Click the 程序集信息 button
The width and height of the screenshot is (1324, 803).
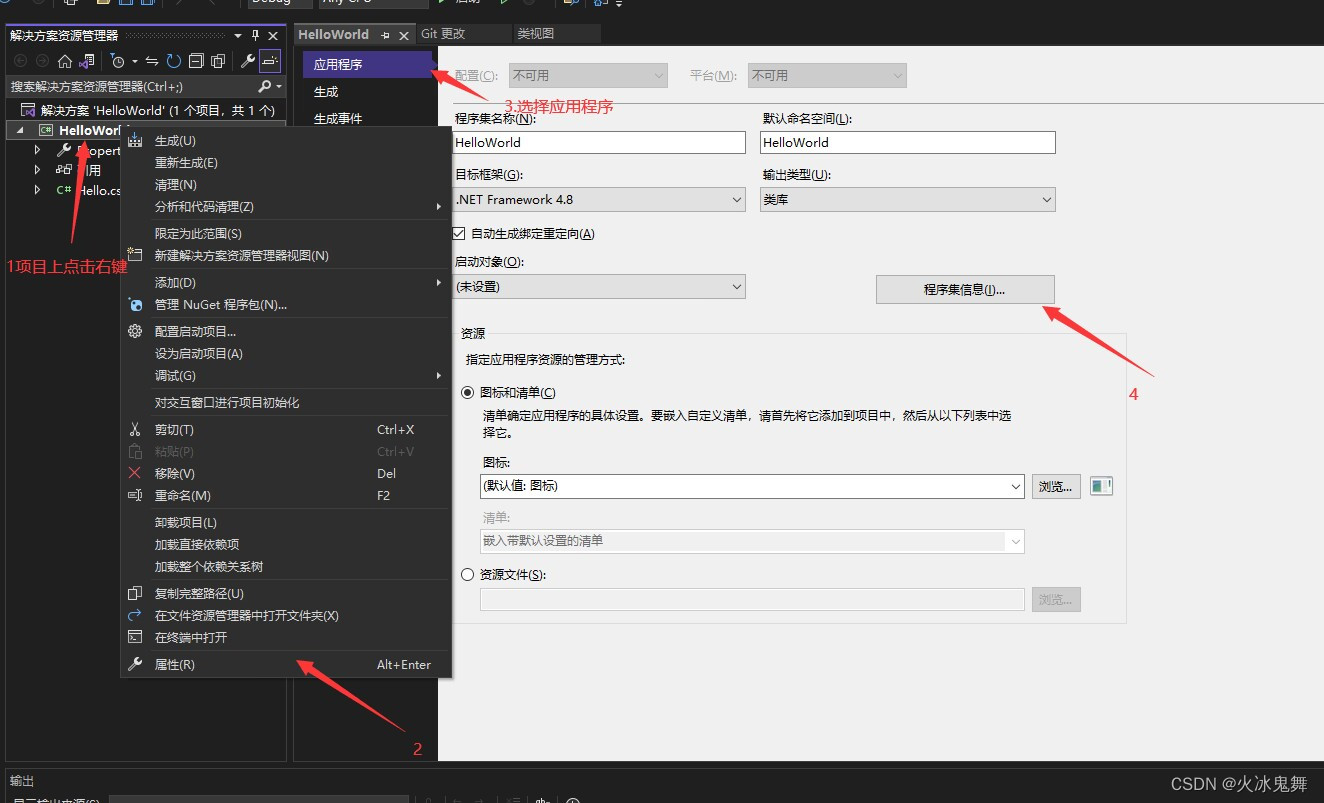click(x=964, y=289)
